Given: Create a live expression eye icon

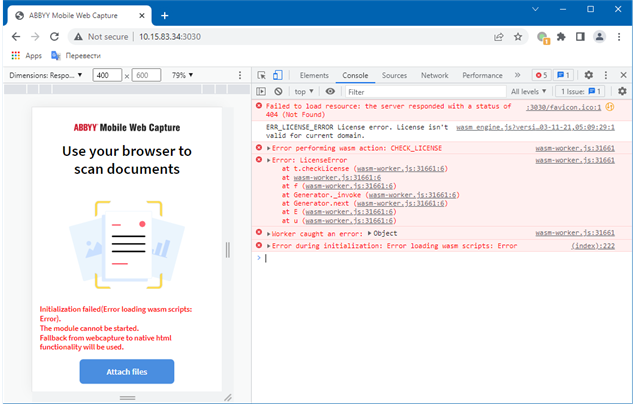Looking at the screenshot, I should click(330, 92).
